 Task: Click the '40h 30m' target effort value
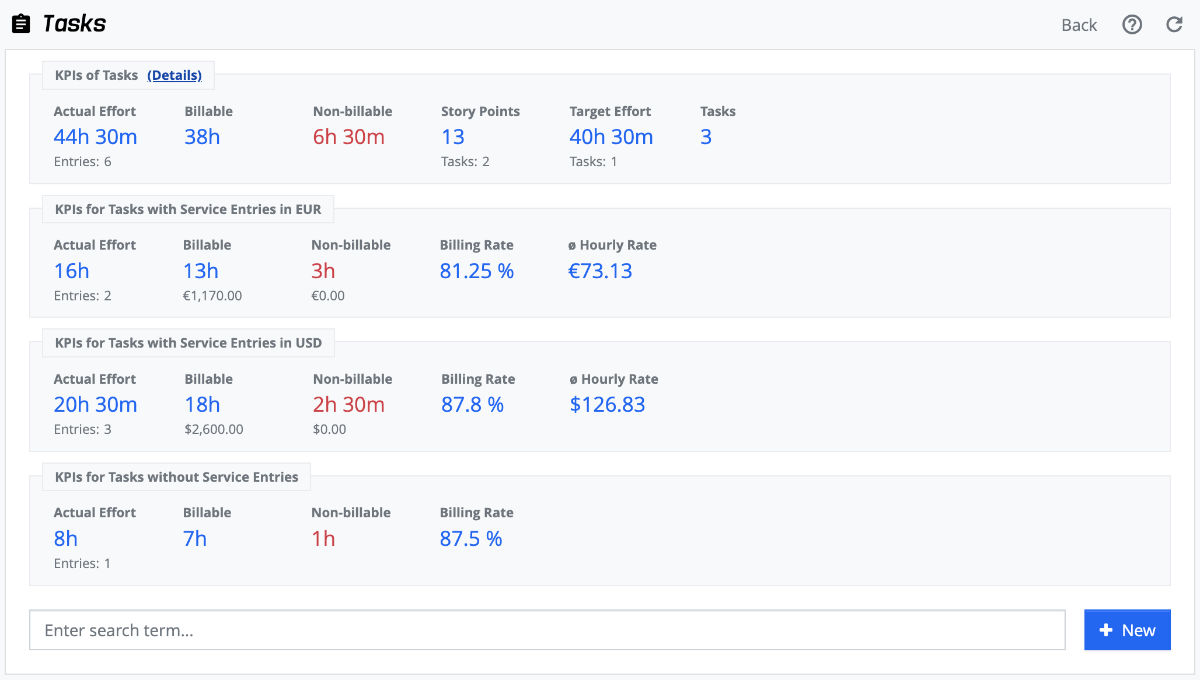(x=611, y=137)
